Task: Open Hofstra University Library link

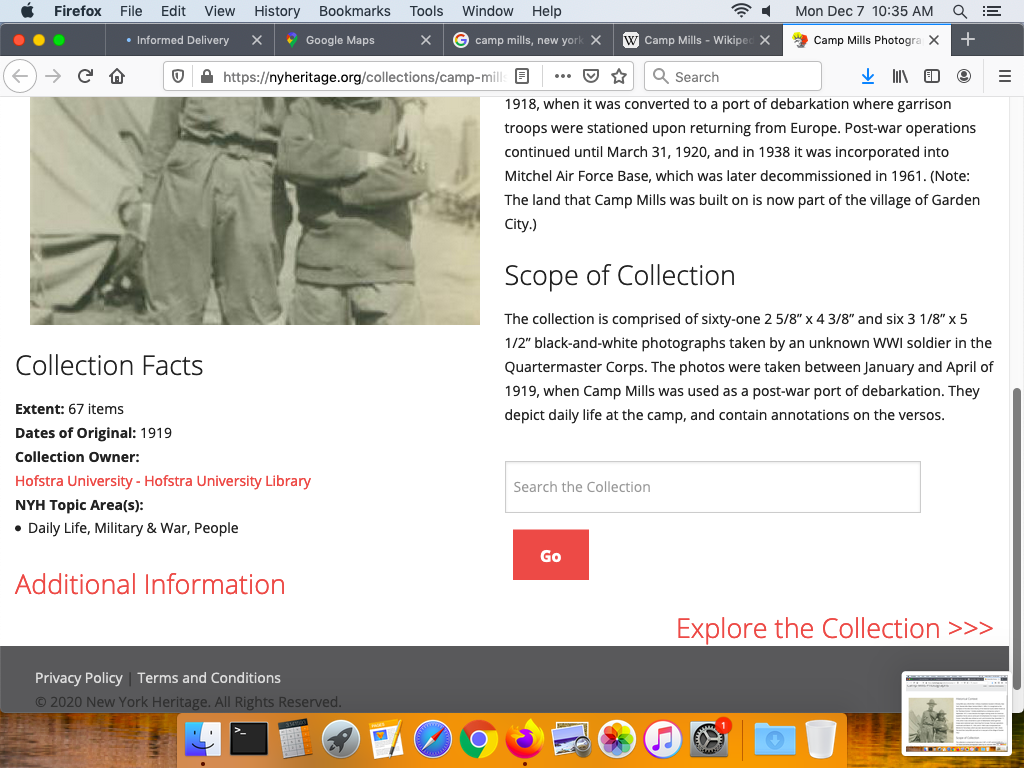Action: pos(163,481)
